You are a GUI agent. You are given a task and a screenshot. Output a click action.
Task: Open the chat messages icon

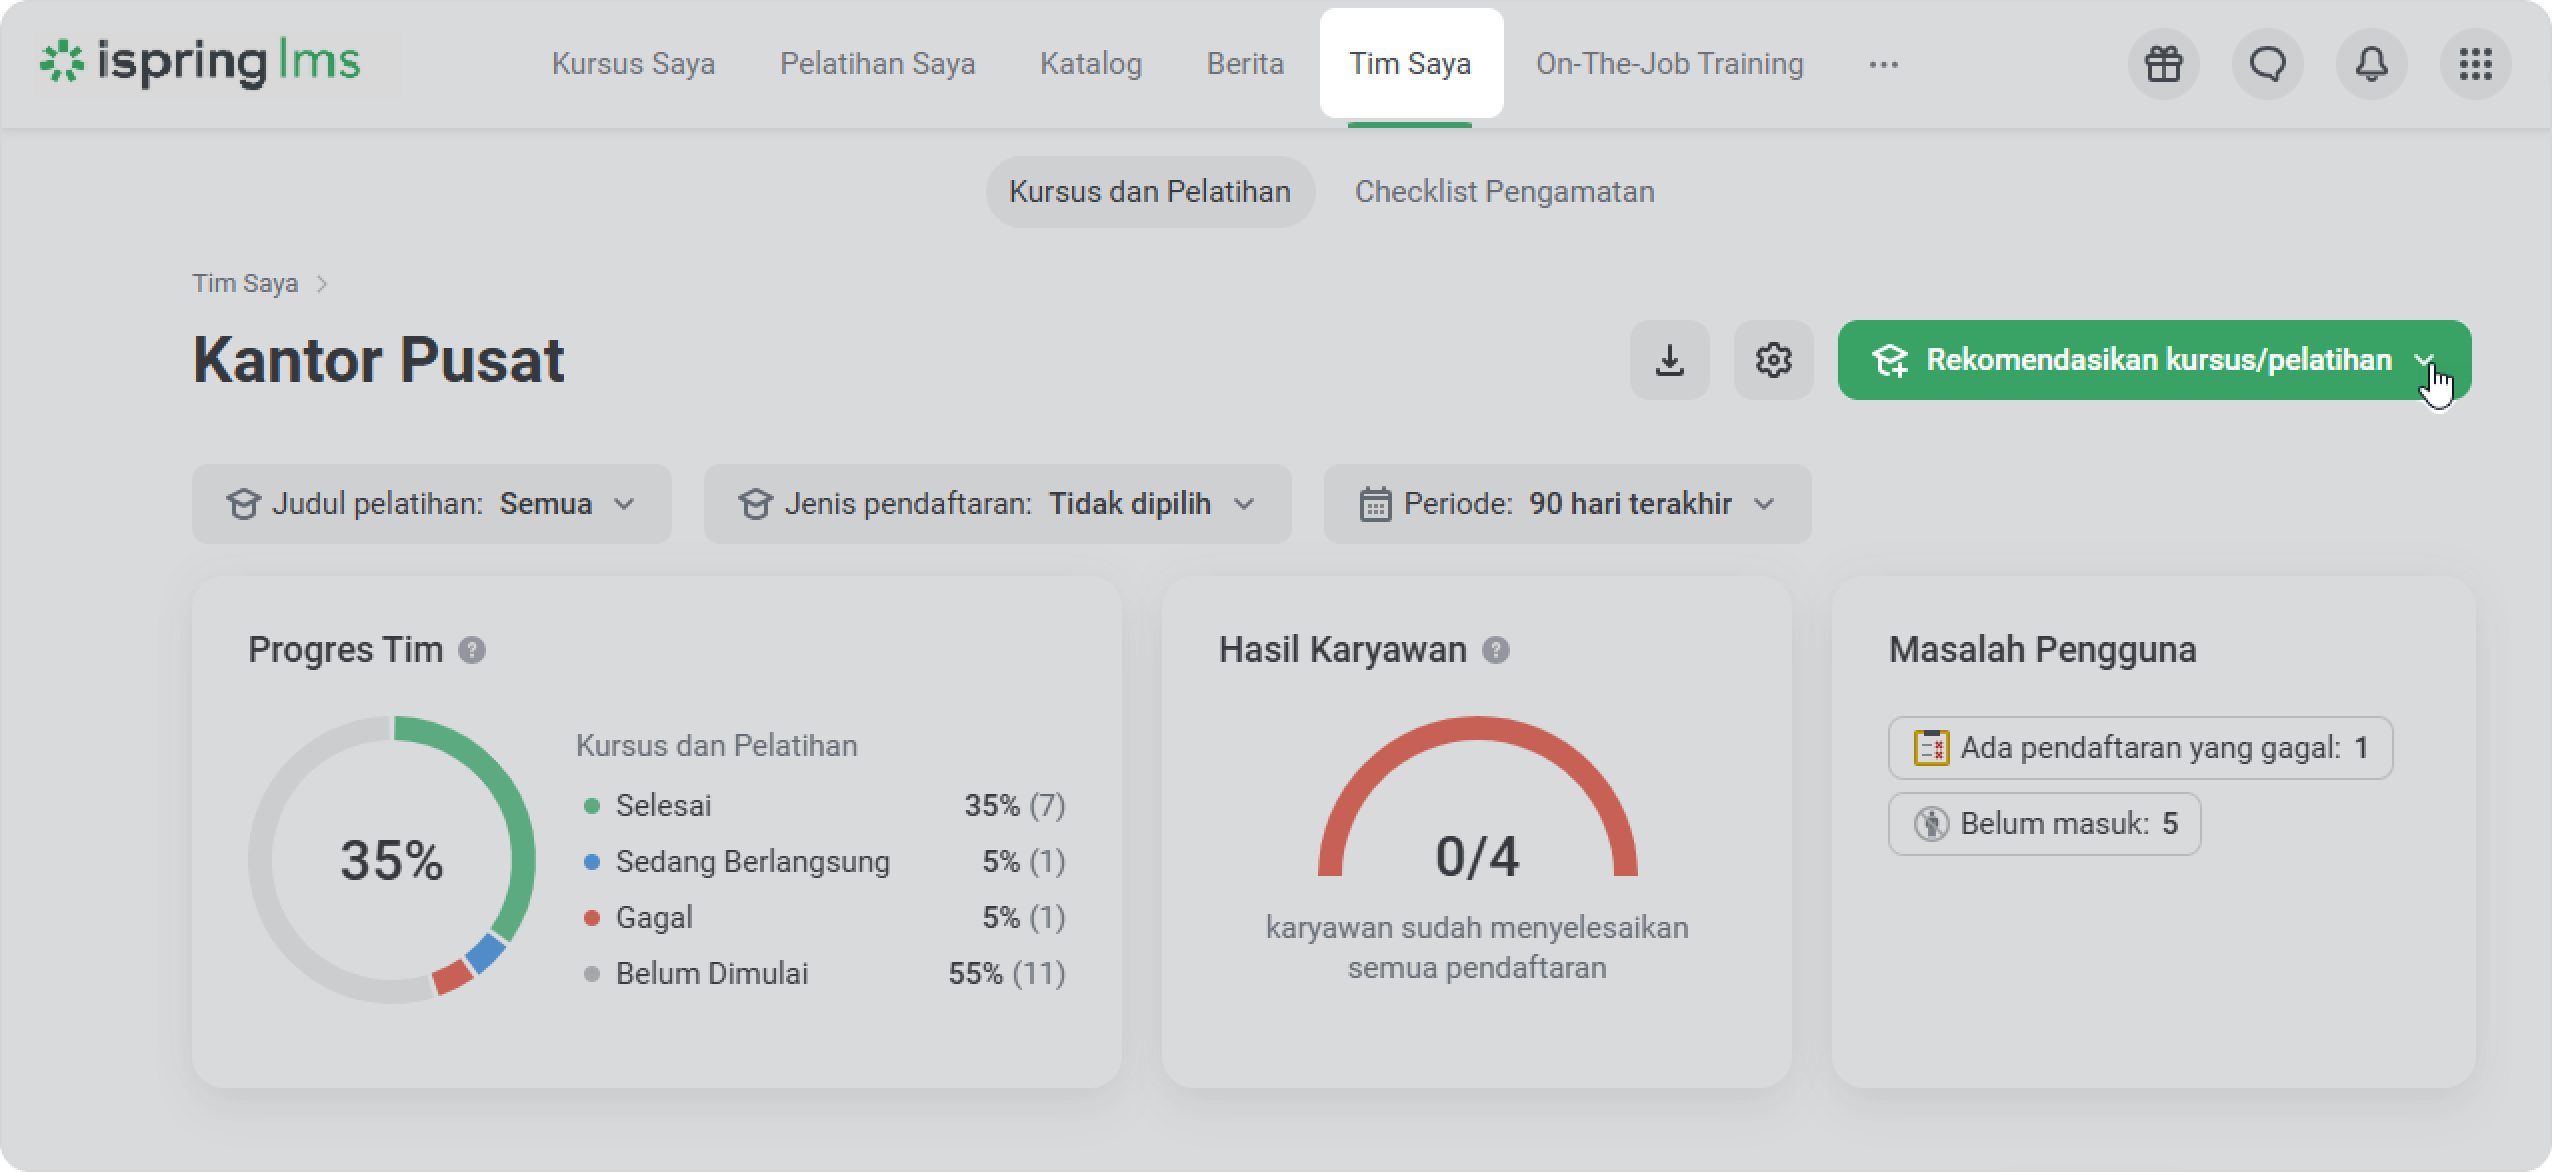2267,64
